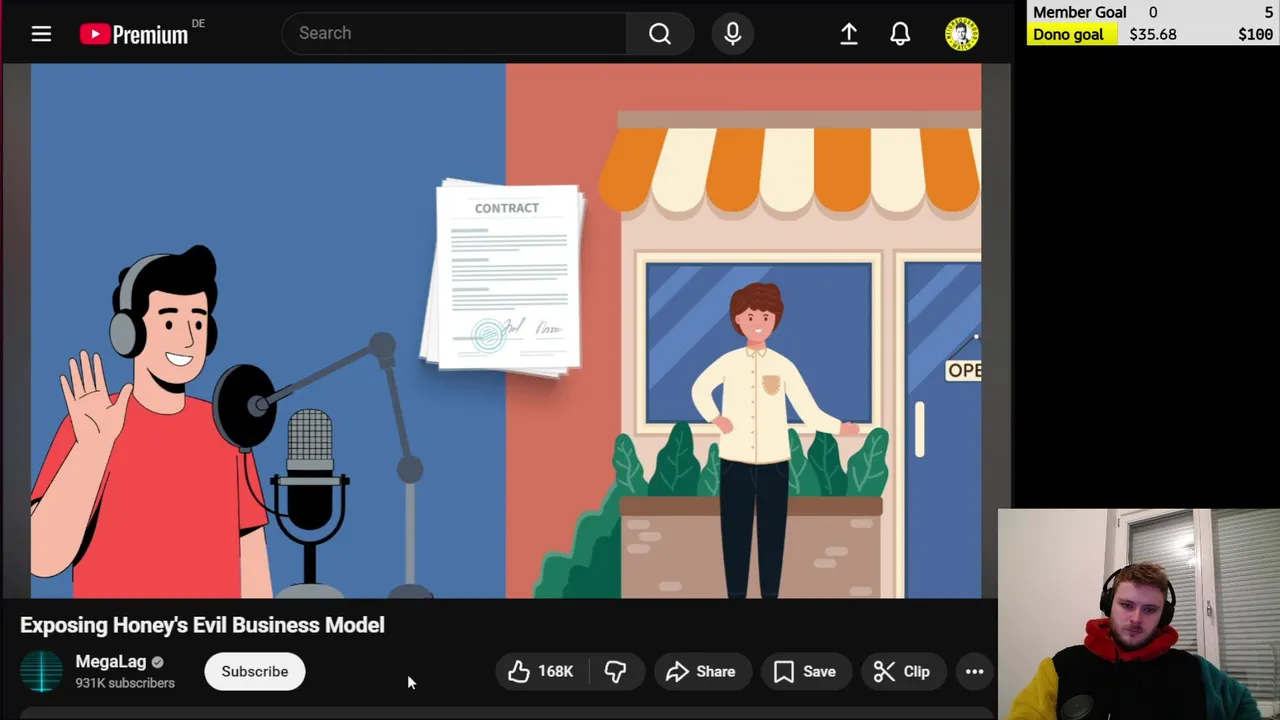
Task: Click the 931K subscribers text
Action: tap(125, 683)
